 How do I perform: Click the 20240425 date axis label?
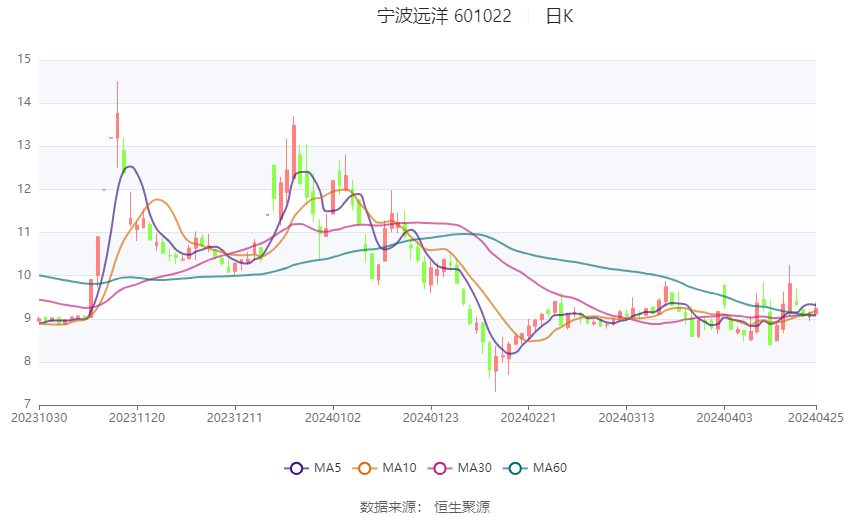pyautogui.click(x=816, y=418)
